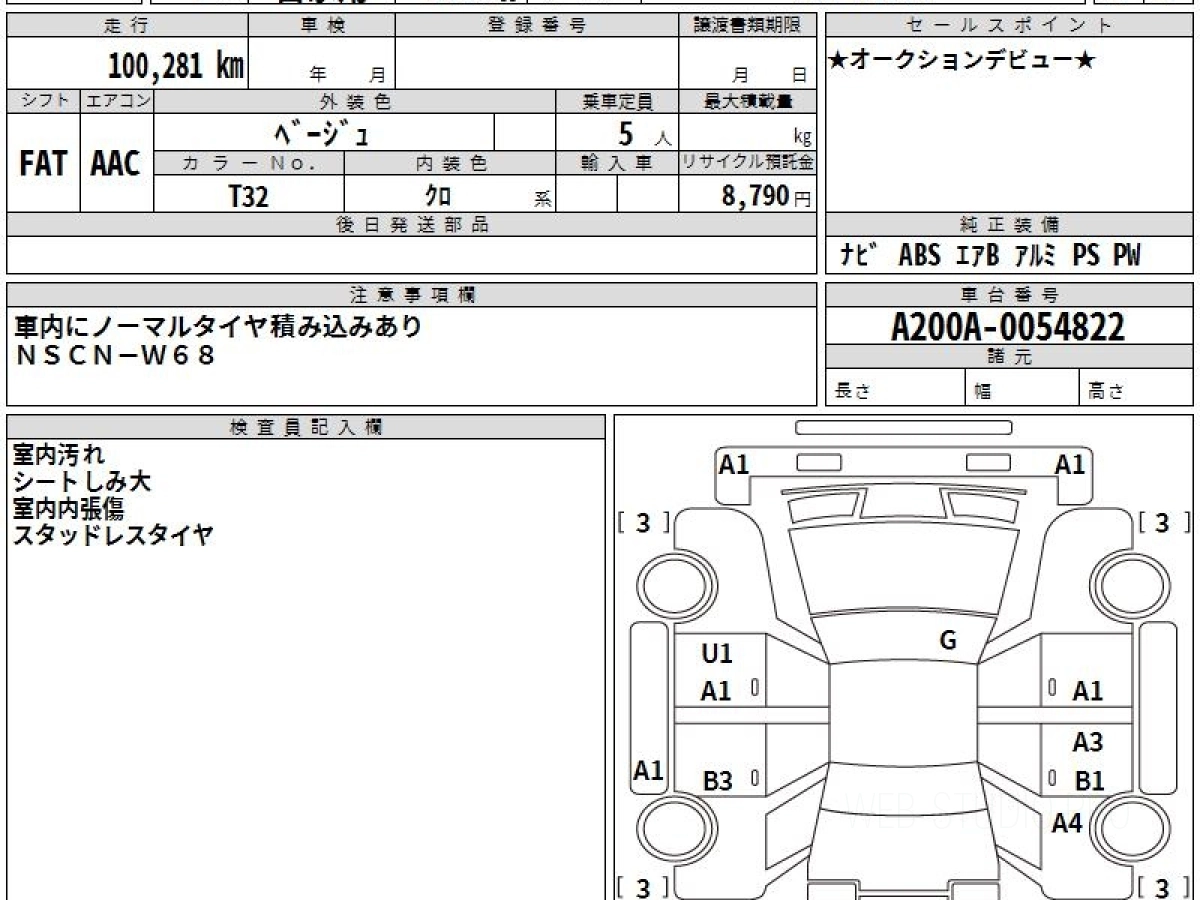This screenshot has width=1200, height=900.
Task: Click the ABS equipment entry
Action: 919,256
